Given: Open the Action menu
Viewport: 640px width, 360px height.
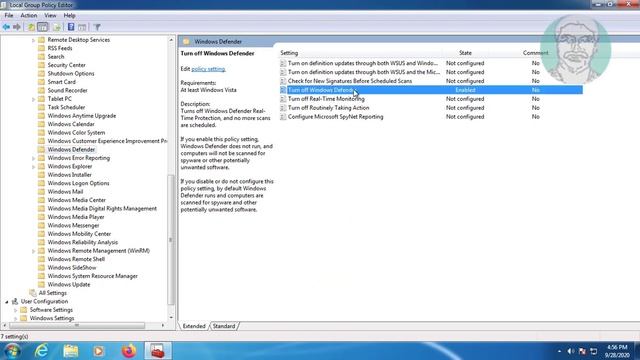Looking at the screenshot, I should click(x=29, y=16).
